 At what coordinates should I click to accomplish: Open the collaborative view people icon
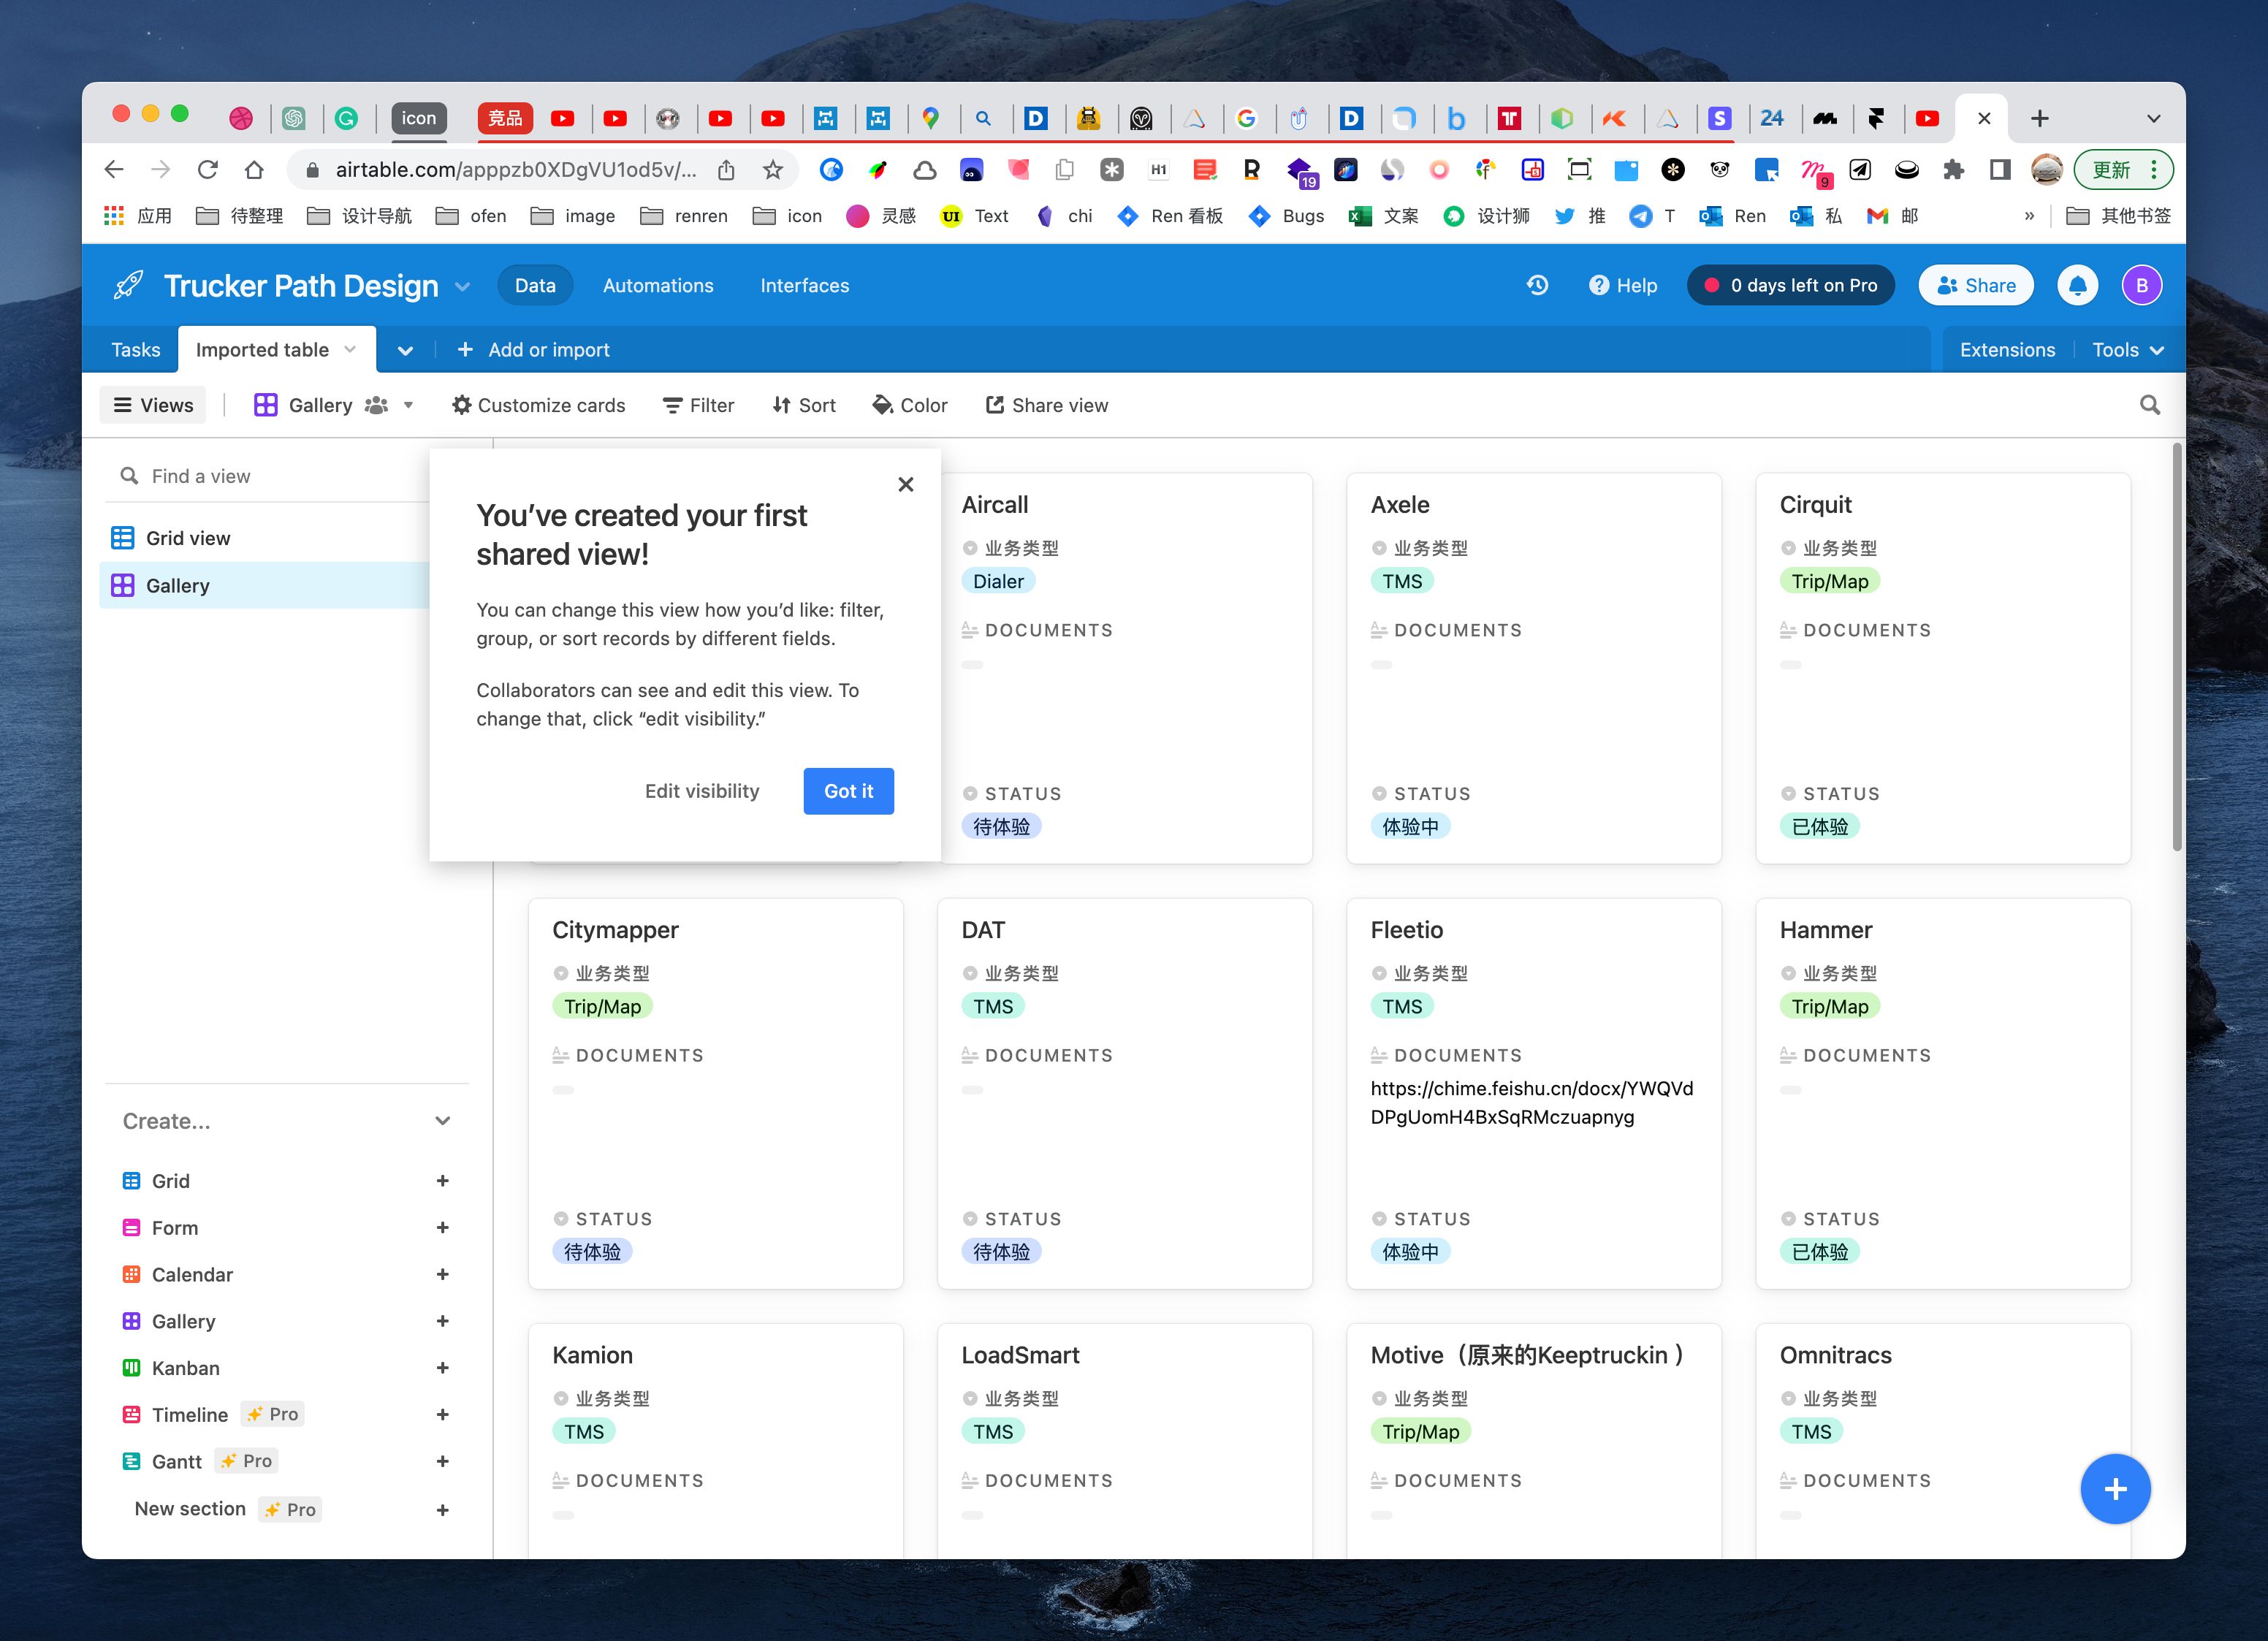coord(376,405)
